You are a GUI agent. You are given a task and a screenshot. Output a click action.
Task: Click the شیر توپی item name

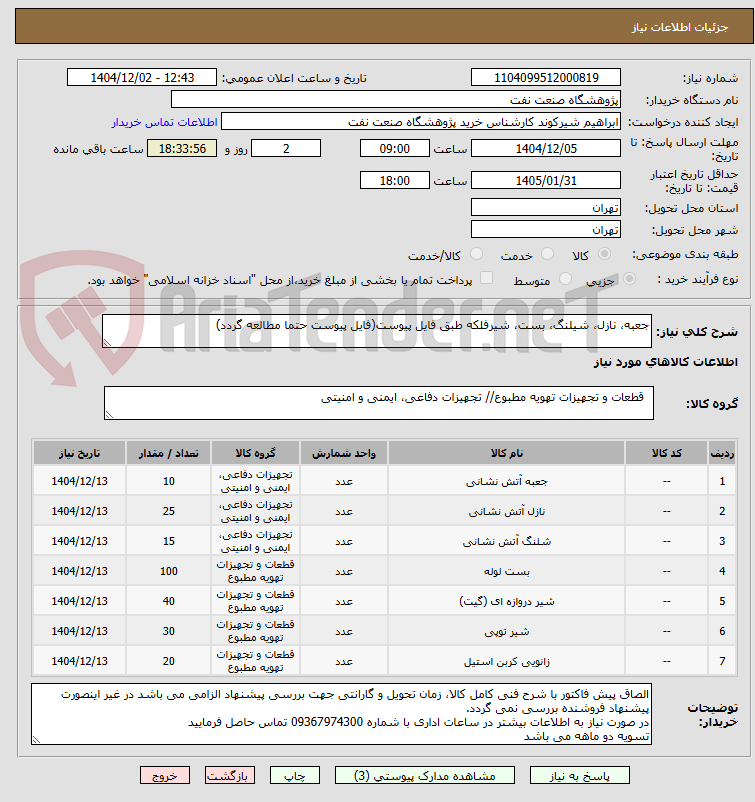coord(506,631)
